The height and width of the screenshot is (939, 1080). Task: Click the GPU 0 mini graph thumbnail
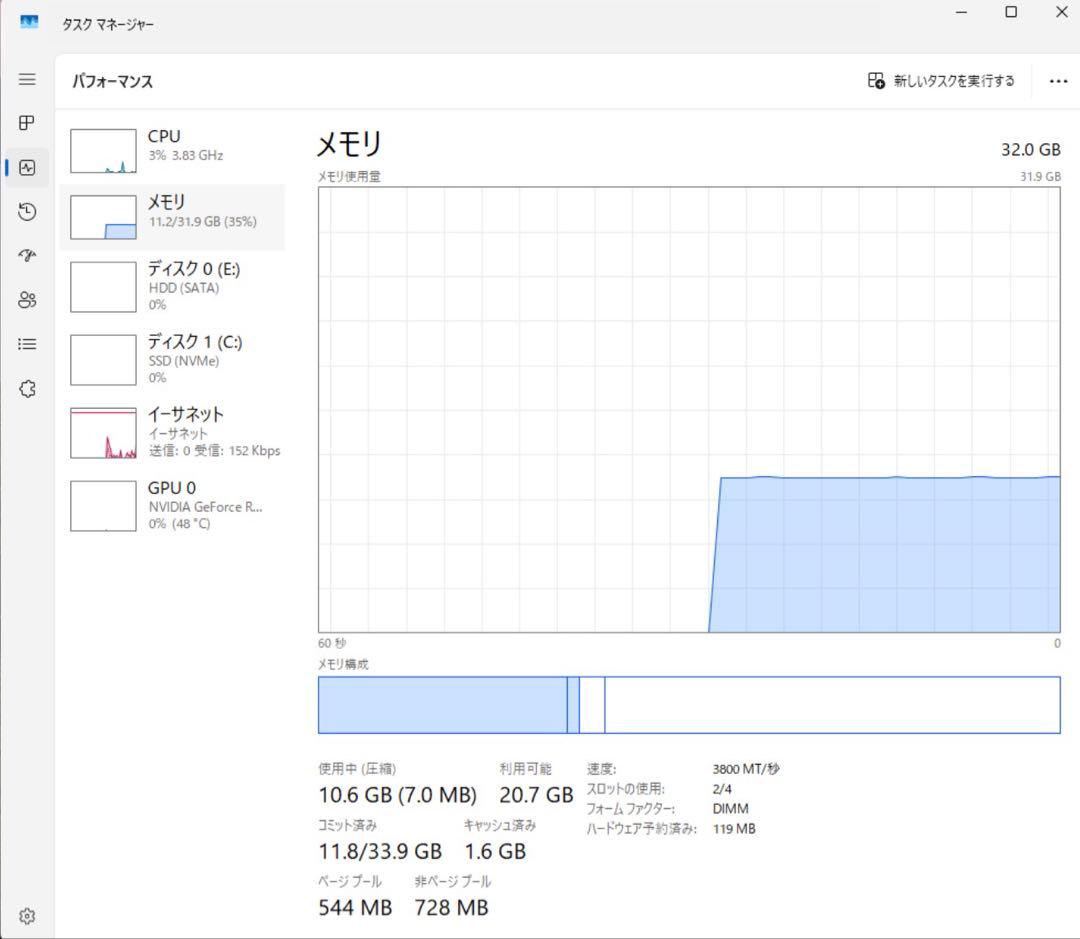(103, 506)
